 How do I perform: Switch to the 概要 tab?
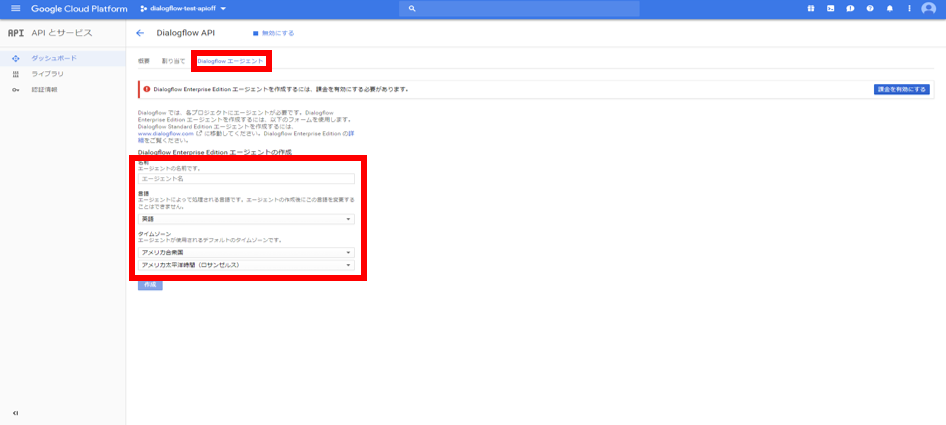click(144, 62)
